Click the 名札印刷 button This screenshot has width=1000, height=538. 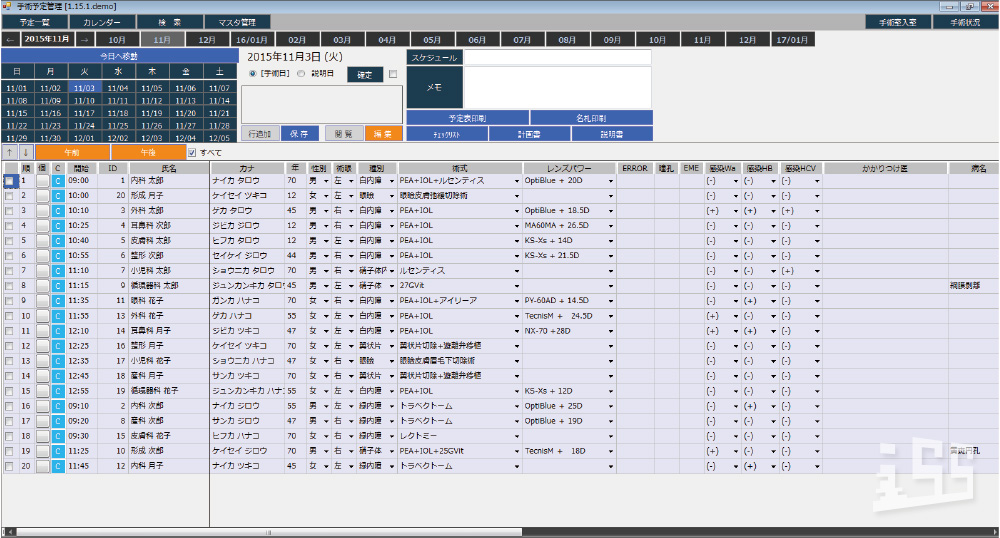pyautogui.click(x=591, y=118)
